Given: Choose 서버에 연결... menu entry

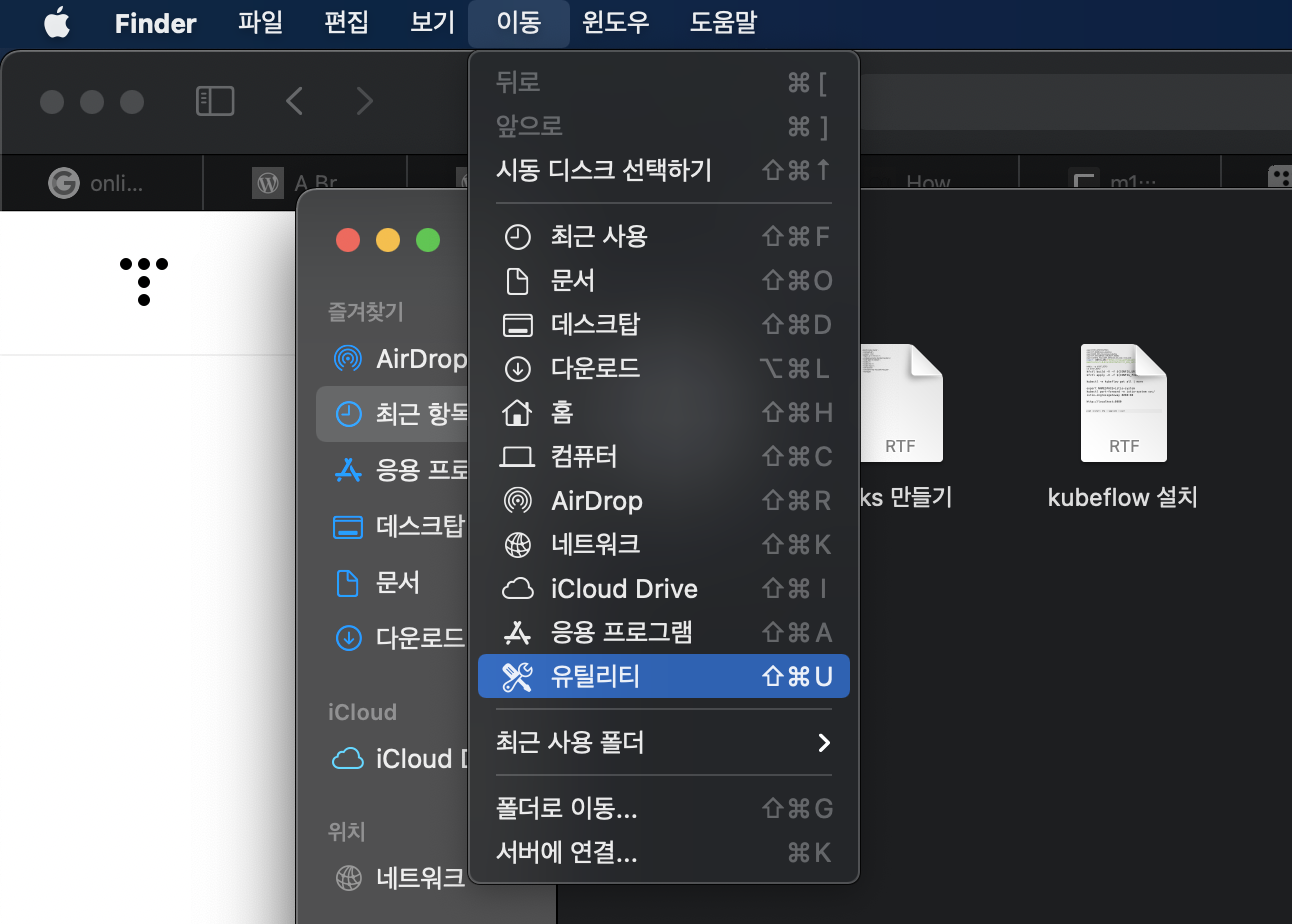Looking at the screenshot, I should tap(664, 853).
